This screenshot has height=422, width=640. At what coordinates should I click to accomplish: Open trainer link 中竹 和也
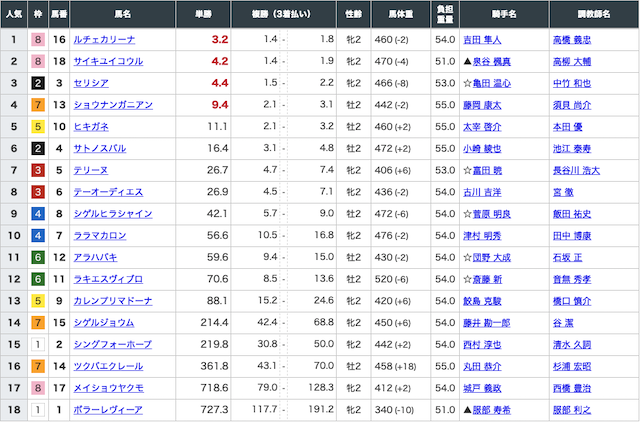click(572, 83)
